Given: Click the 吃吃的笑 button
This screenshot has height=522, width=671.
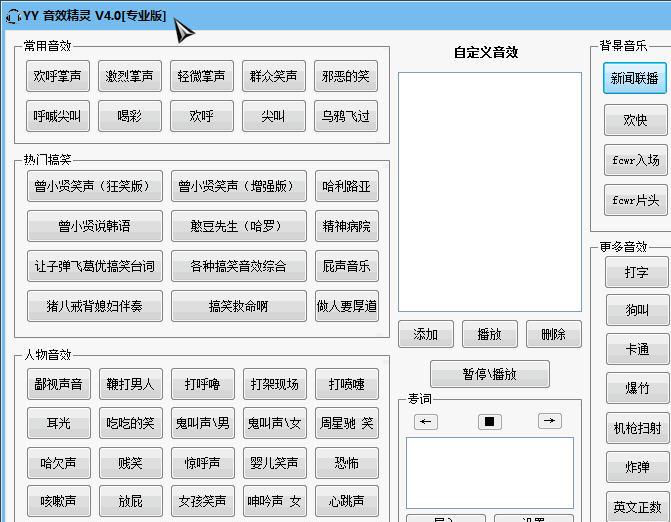Looking at the screenshot, I should point(131,423).
